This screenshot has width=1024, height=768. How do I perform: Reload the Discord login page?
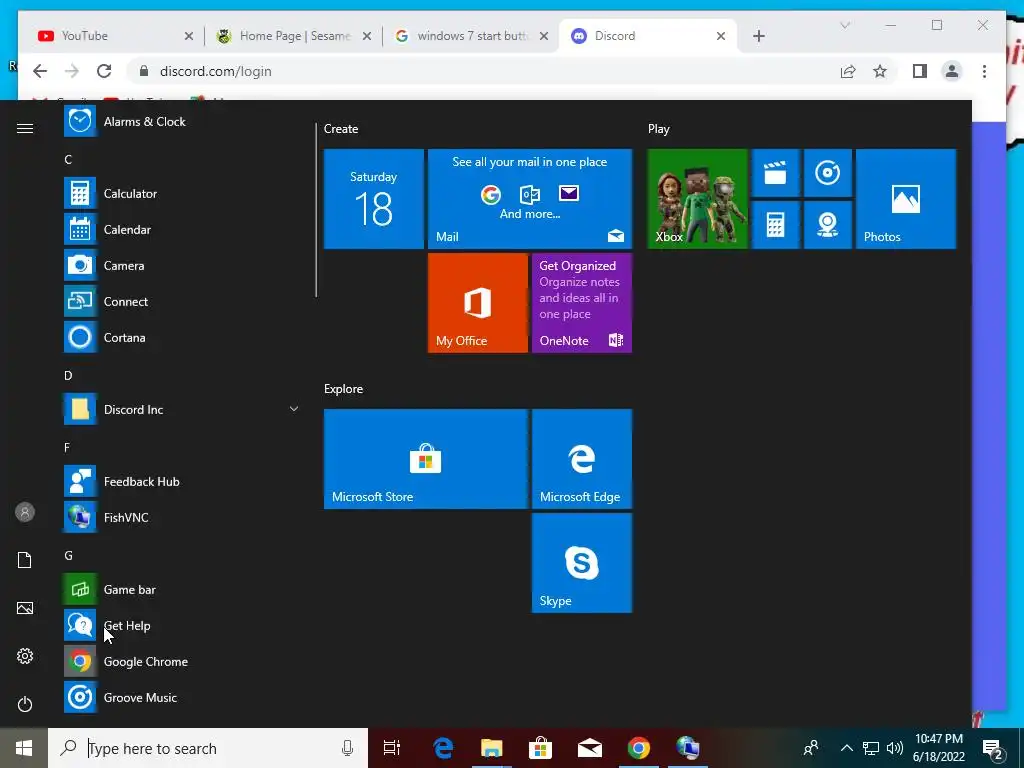point(104,71)
